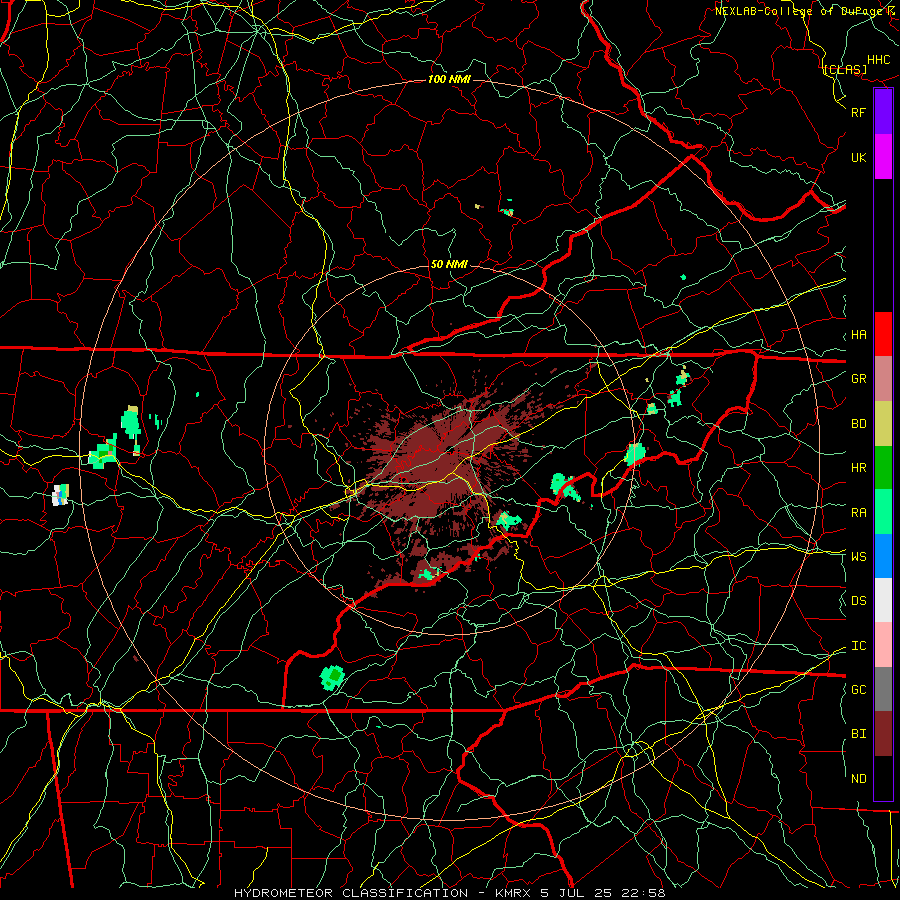Click the BD legend label text

point(858,424)
